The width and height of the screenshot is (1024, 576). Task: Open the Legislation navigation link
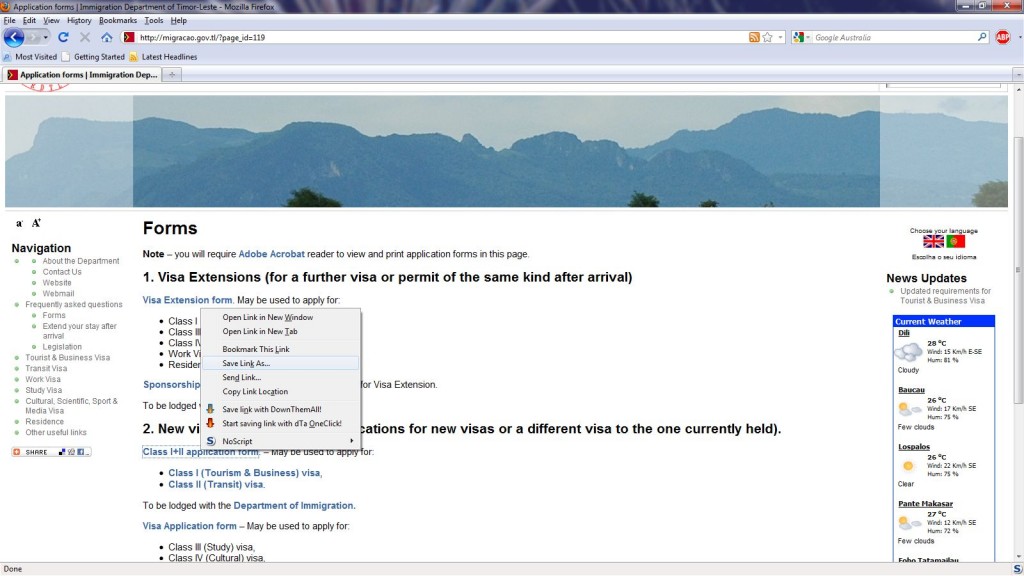[x=62, y=347]
